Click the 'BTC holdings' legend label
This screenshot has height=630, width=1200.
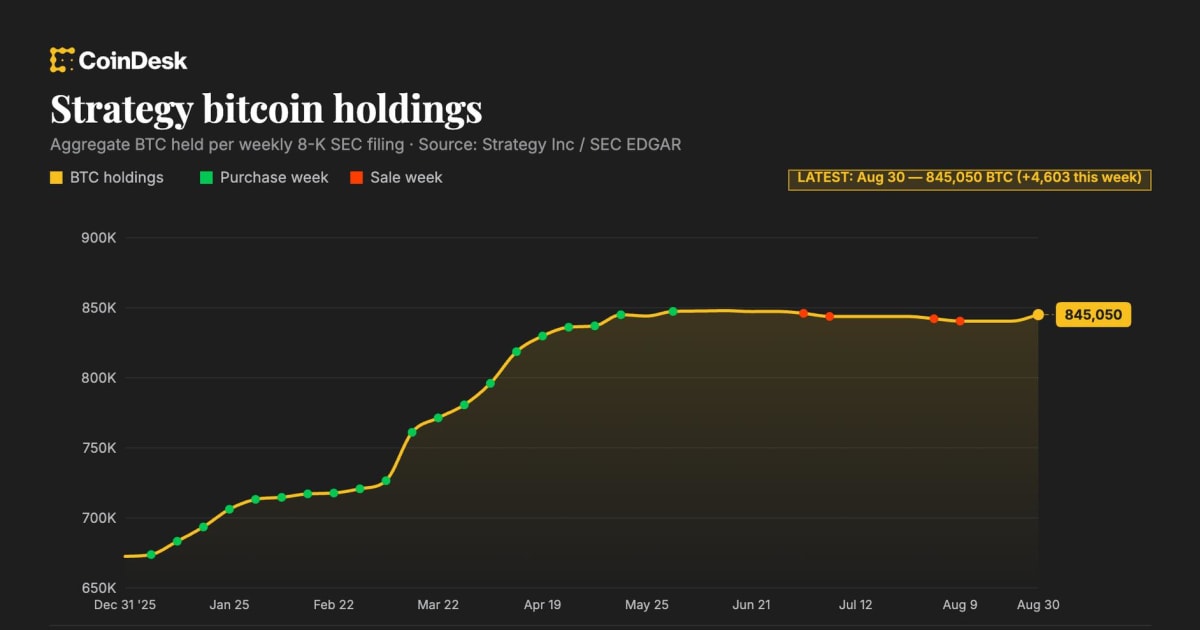[x=117, y=178]
